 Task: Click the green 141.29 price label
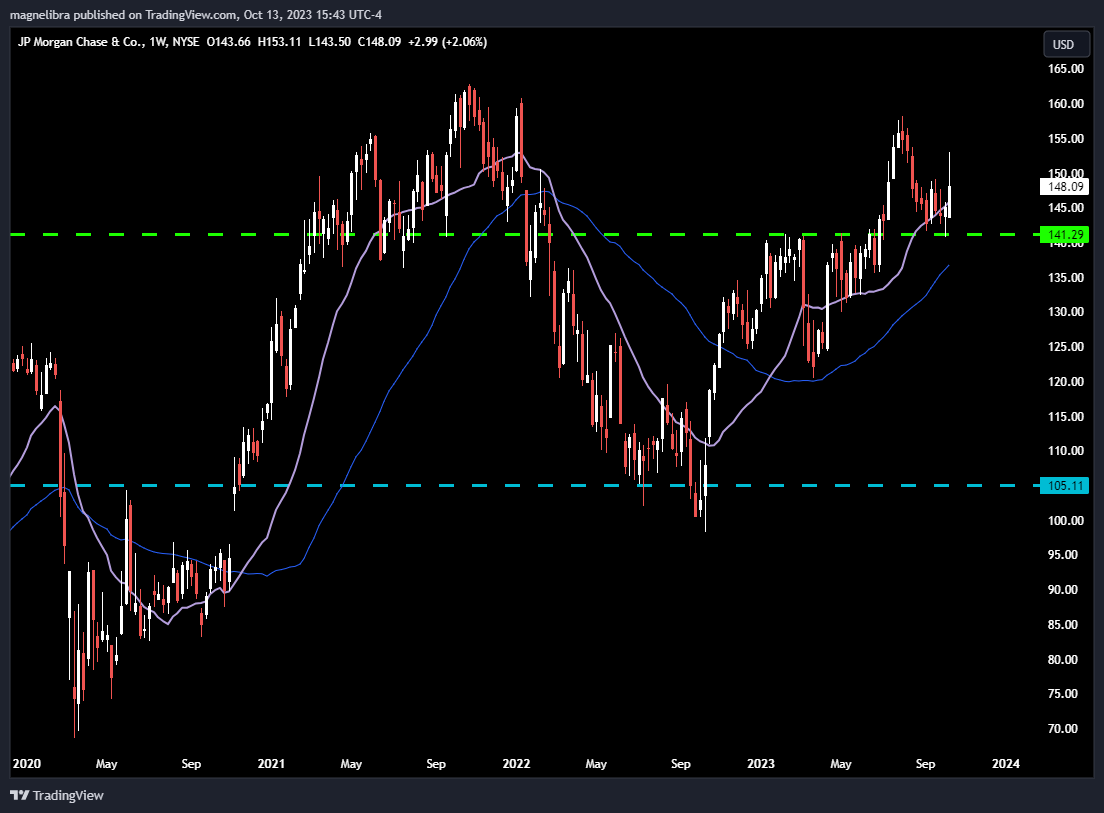point(1065,234)
